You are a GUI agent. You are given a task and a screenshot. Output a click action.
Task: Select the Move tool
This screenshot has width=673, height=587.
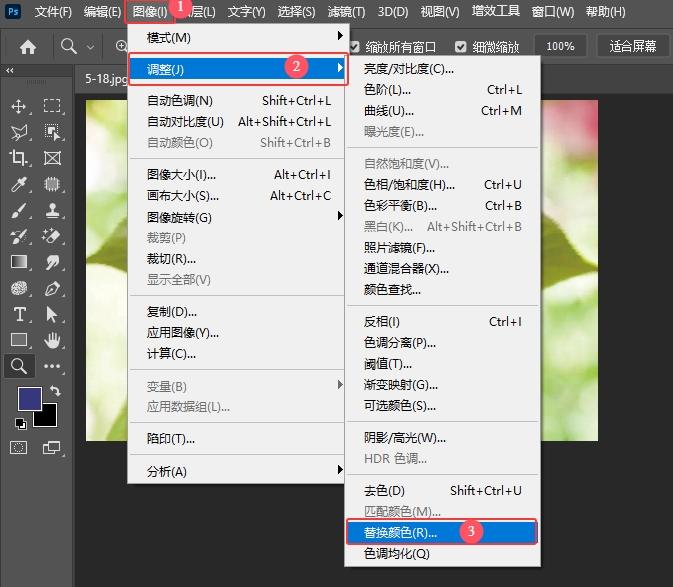click(x=18, y=106)
